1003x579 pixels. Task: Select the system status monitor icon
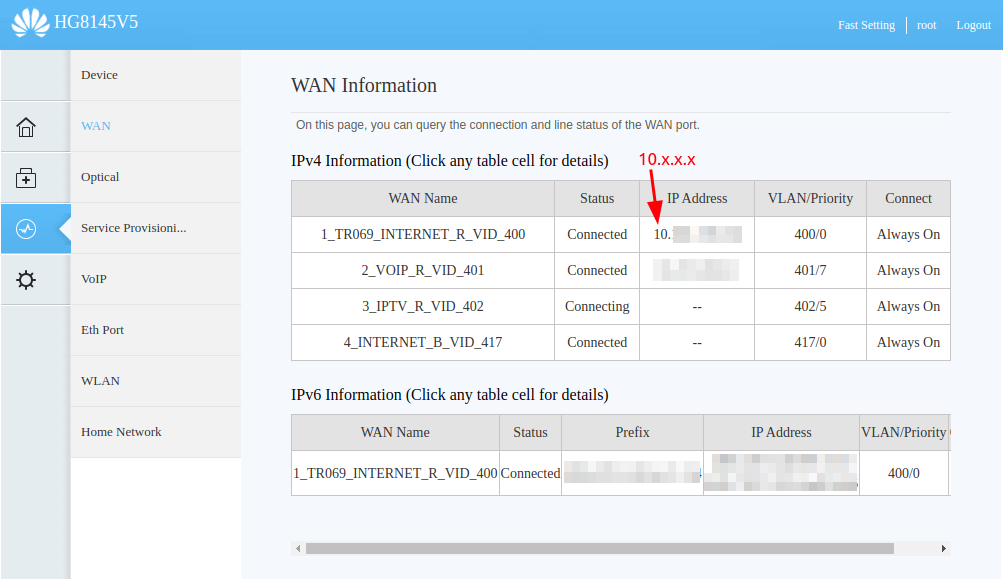[26, 229]
